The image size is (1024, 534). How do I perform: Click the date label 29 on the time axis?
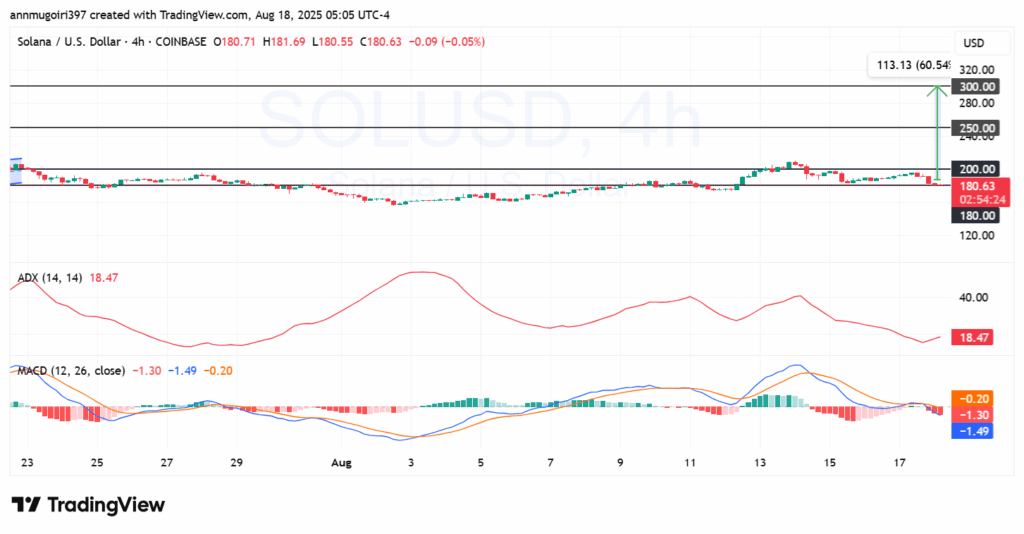[x=236, y=462]
